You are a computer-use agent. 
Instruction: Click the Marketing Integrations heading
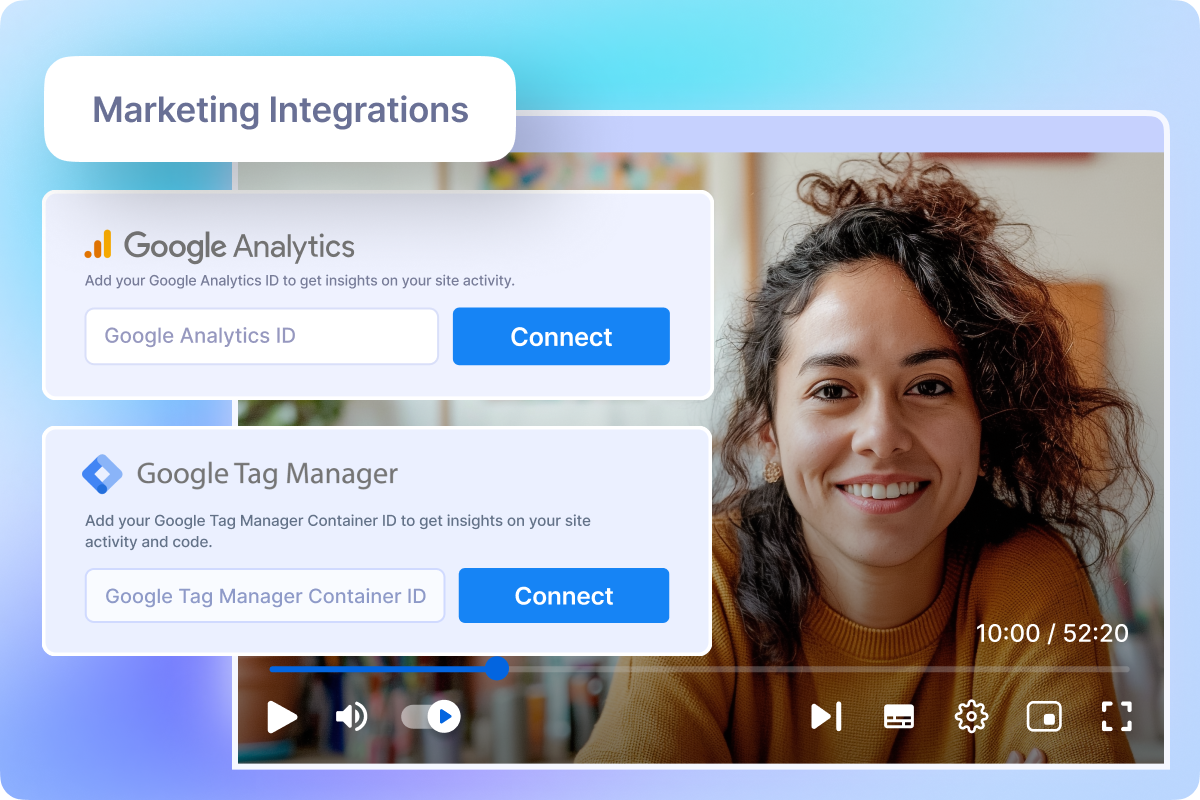[280, 109]
